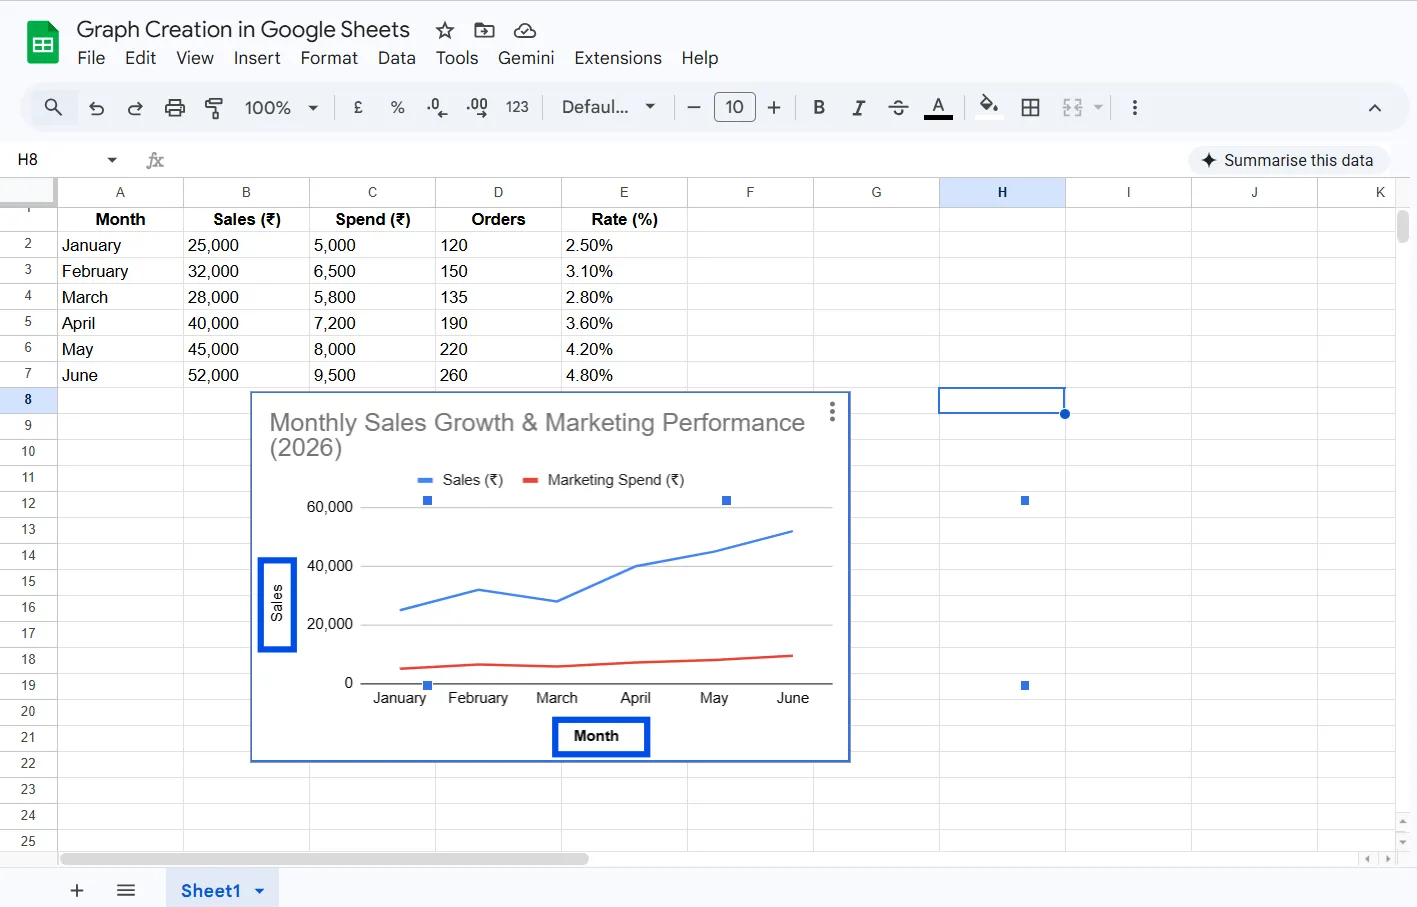The image size is (1417, 907).
Task: Star this document as favorite
Action: (445, 30)
